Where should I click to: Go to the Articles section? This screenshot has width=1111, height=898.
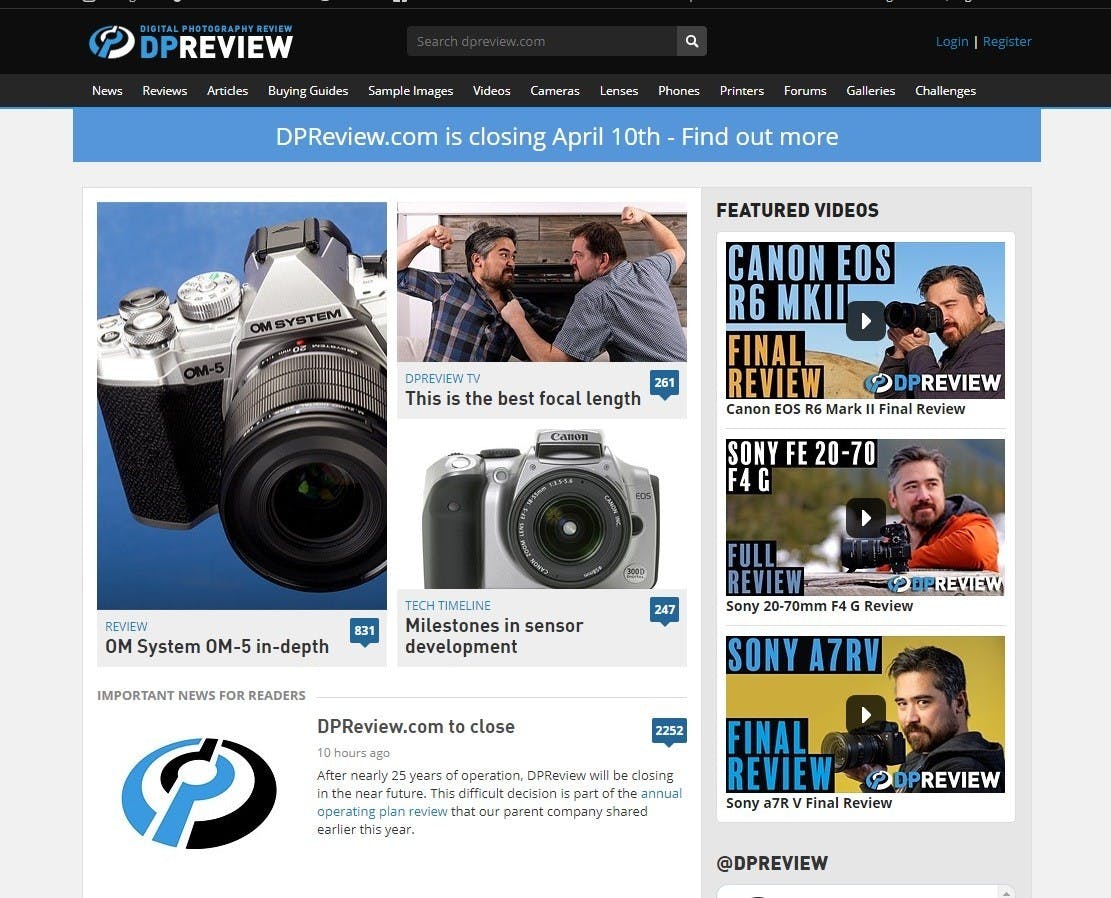point(227,91)
